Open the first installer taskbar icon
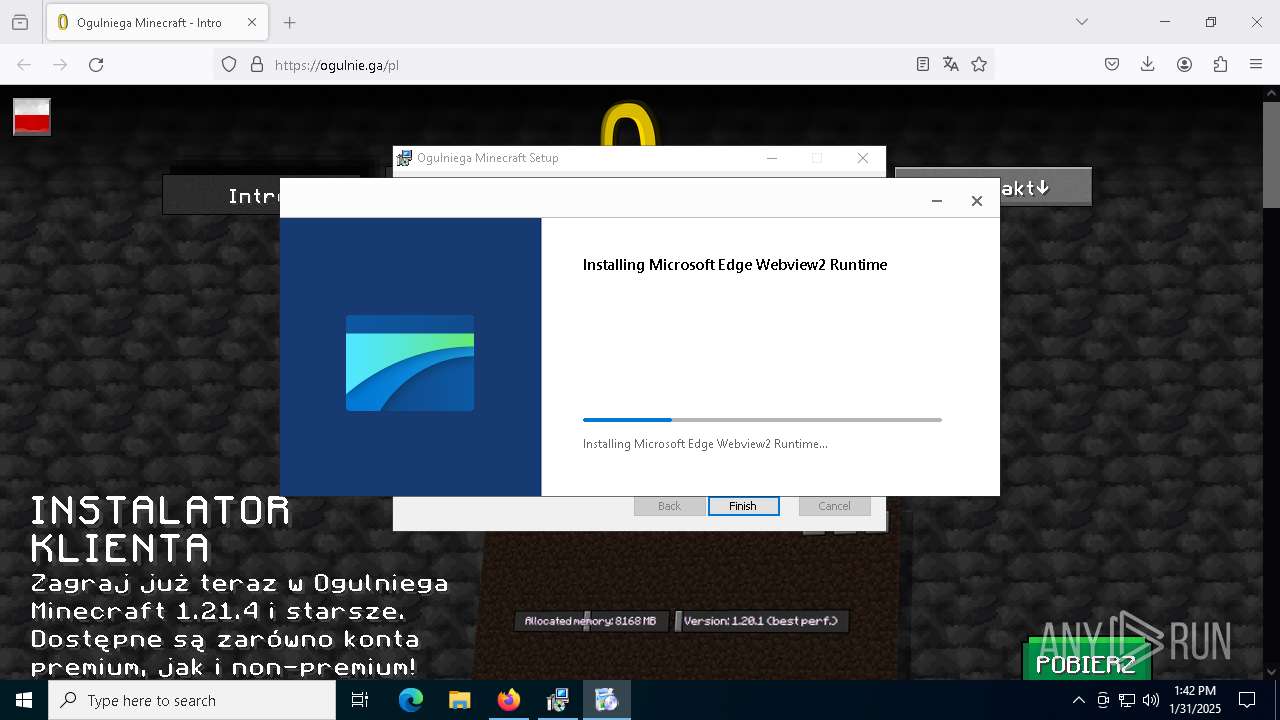Image resolution: width=1280 pixels, height=720 pixels. tap(557, 700)
